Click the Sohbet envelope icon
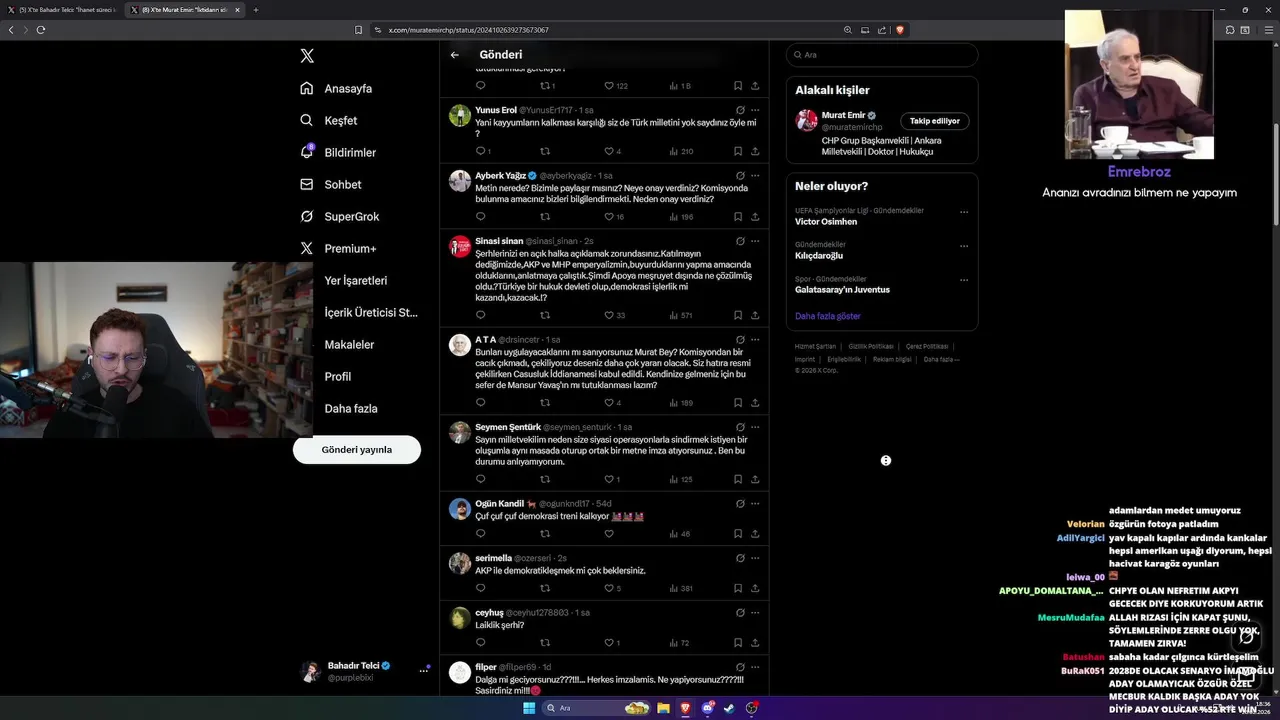The height and width of the screenshot is (720, 1280). (307, 184)
